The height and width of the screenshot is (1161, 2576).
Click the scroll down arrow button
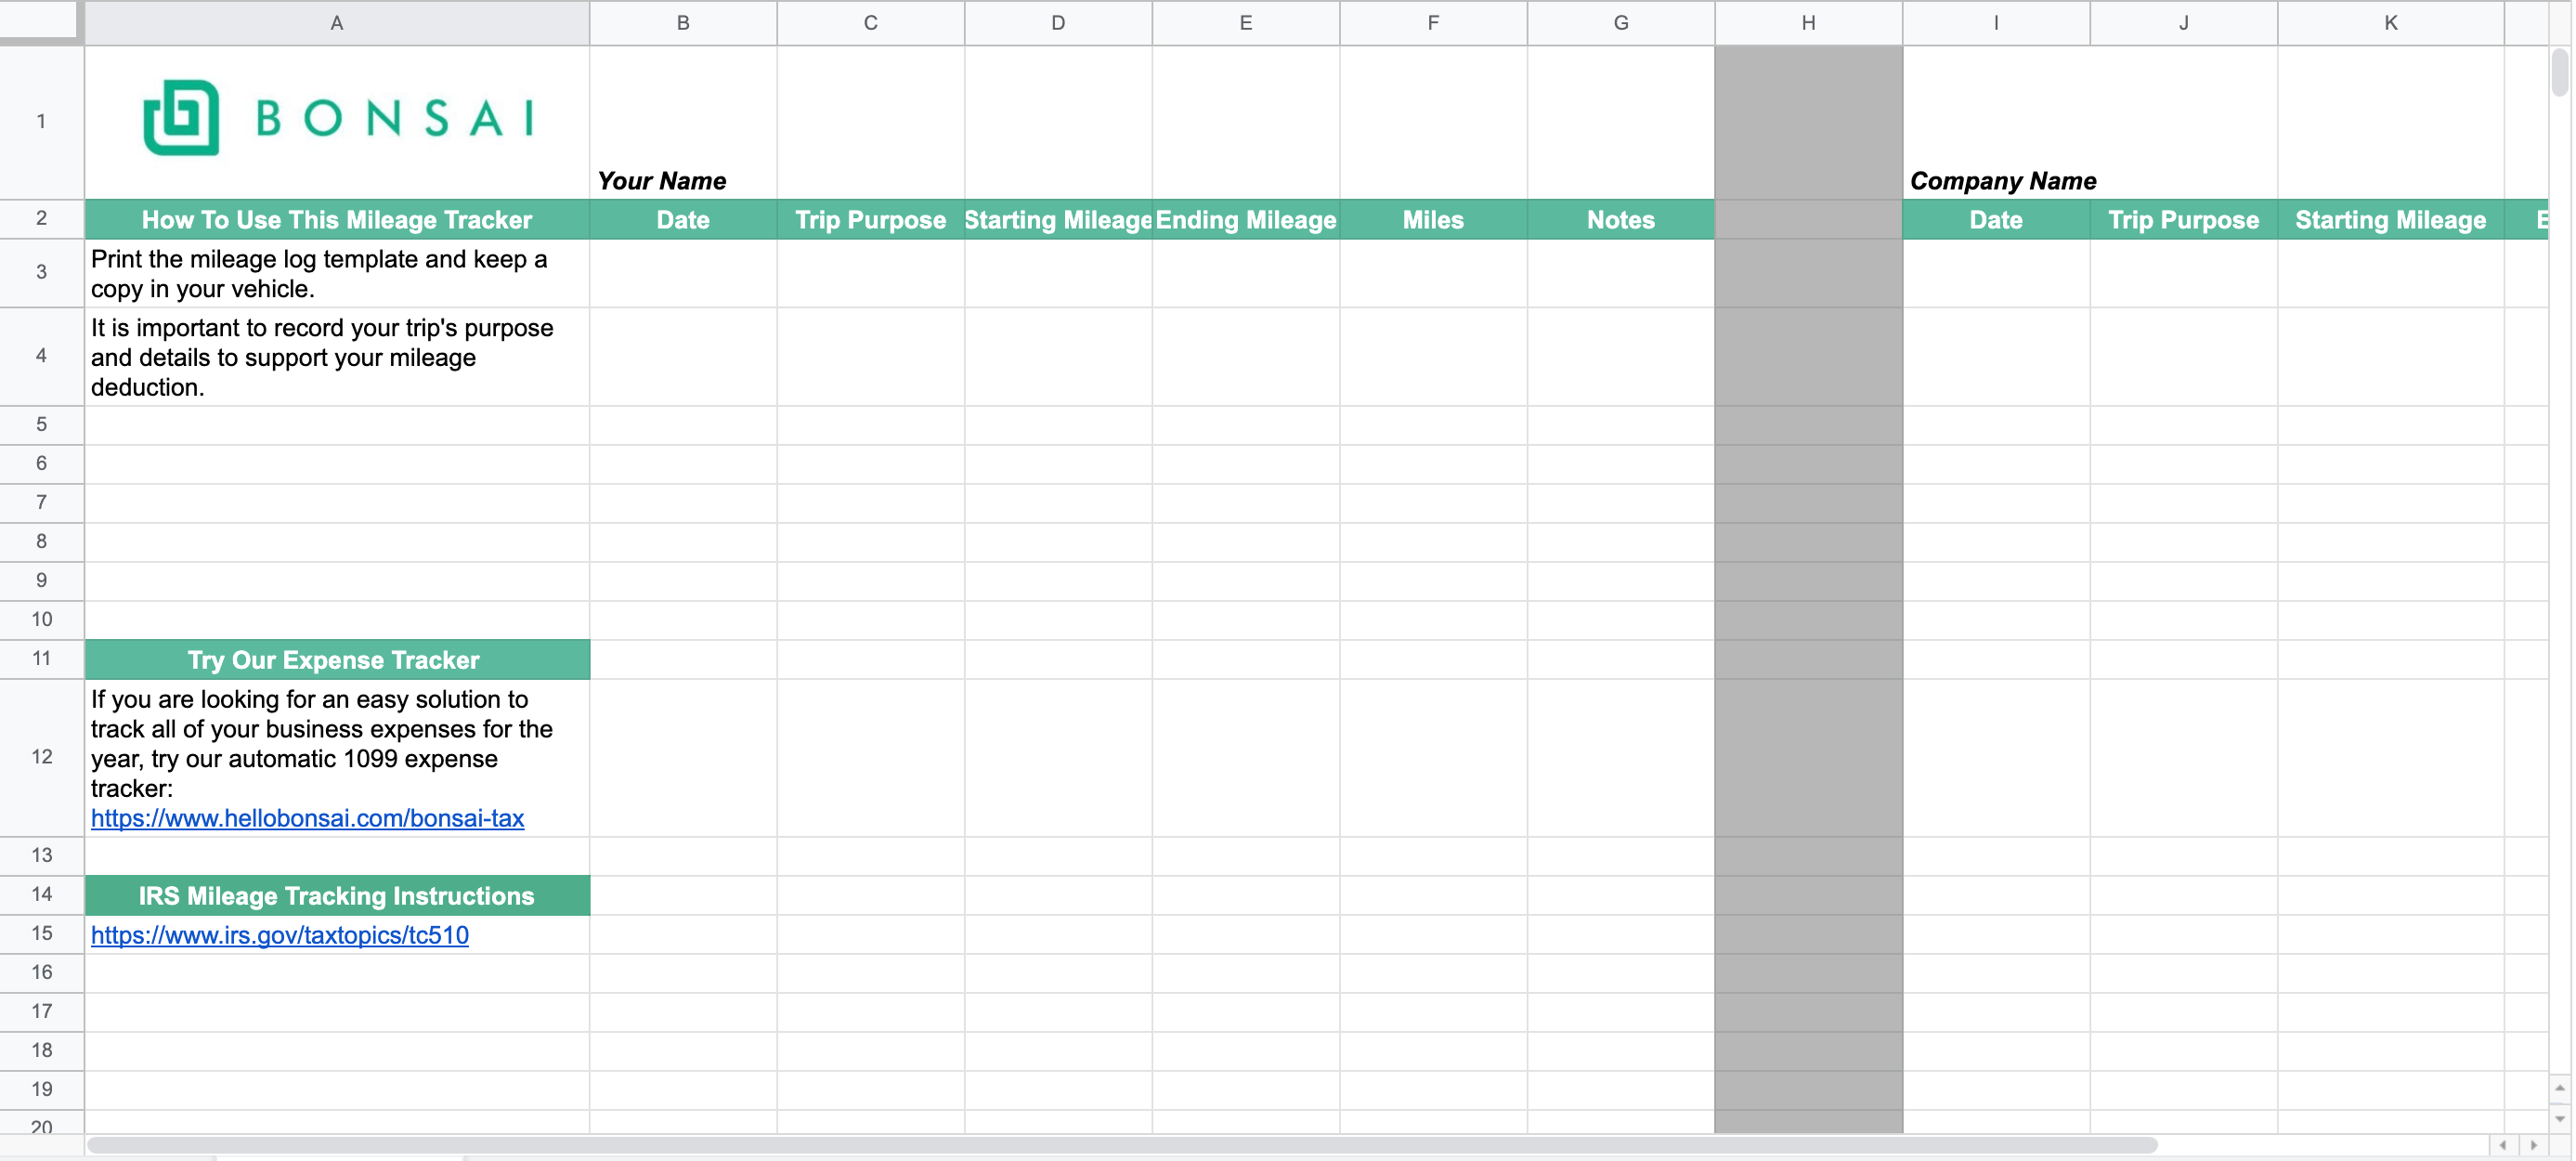pos(2559,1119)
